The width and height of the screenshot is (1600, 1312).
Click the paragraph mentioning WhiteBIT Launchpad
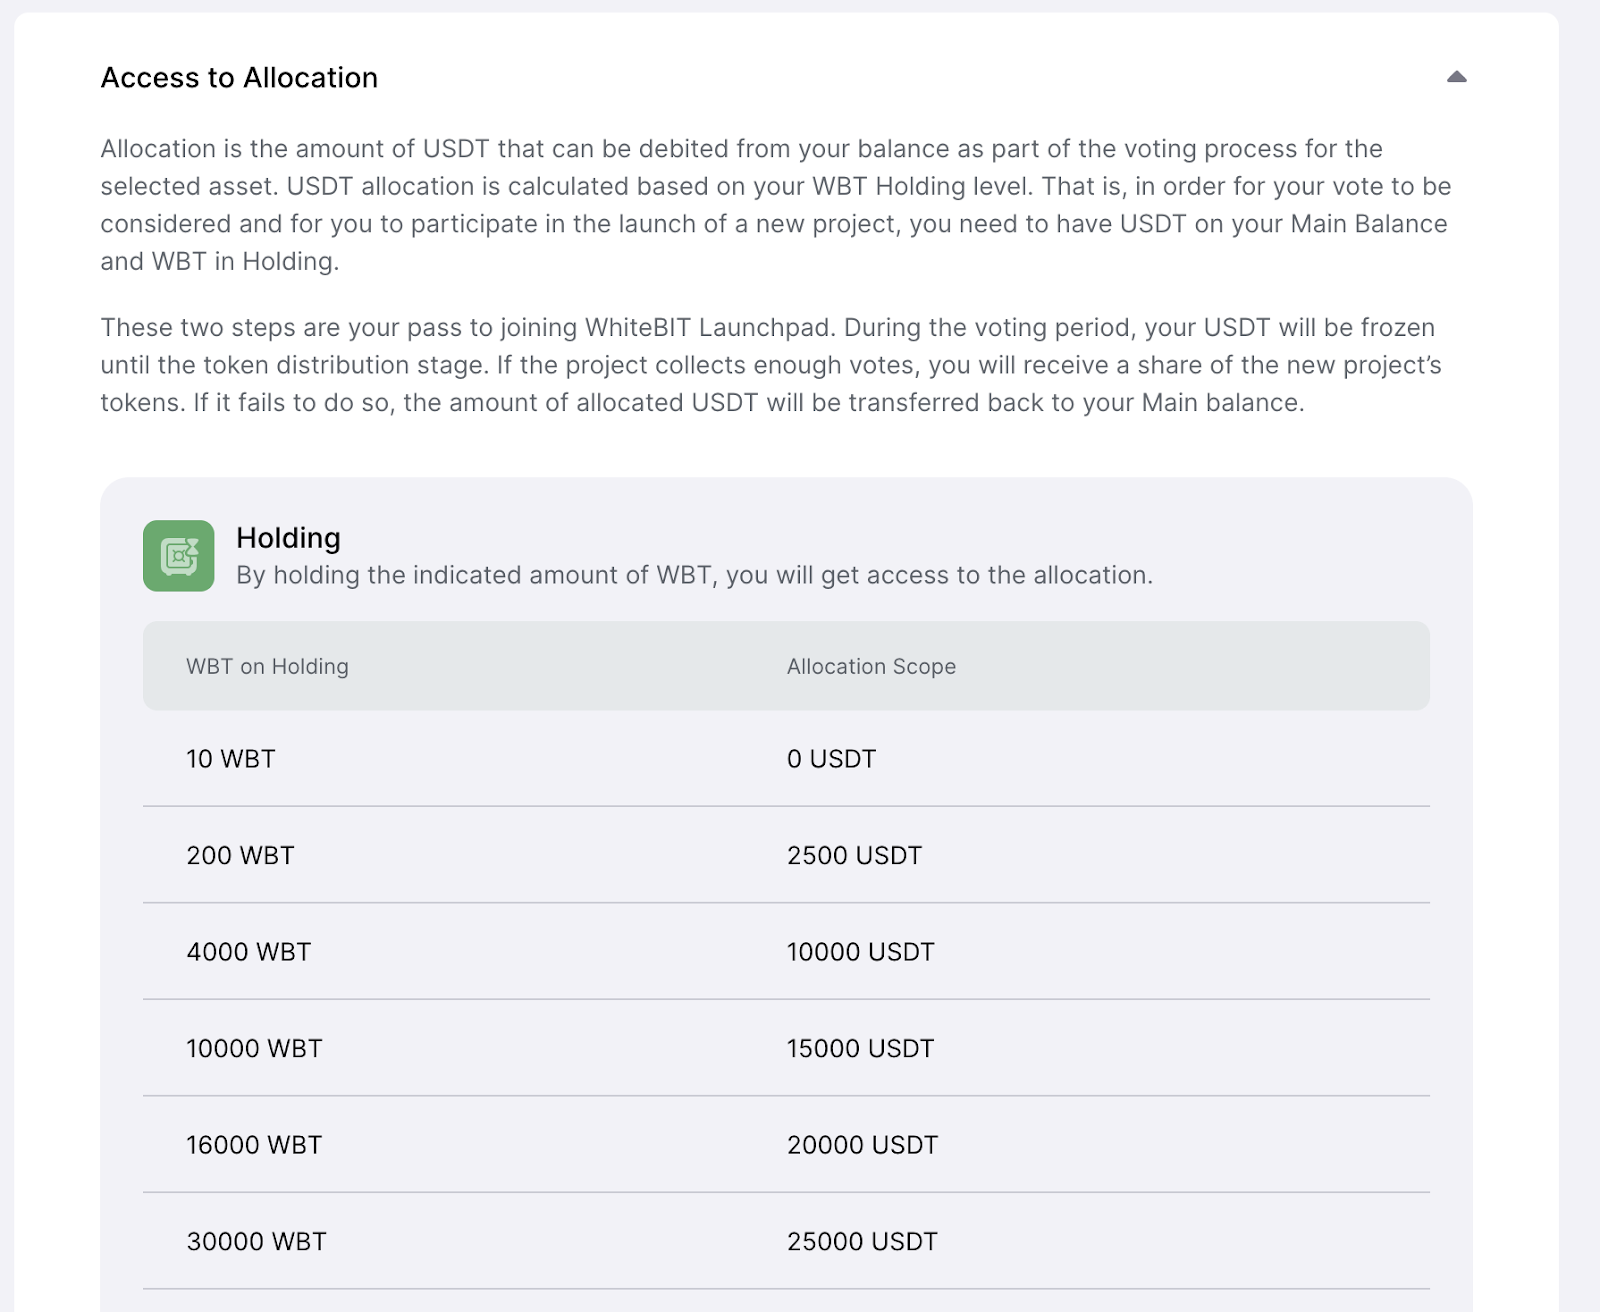click(x=770, y=365)
